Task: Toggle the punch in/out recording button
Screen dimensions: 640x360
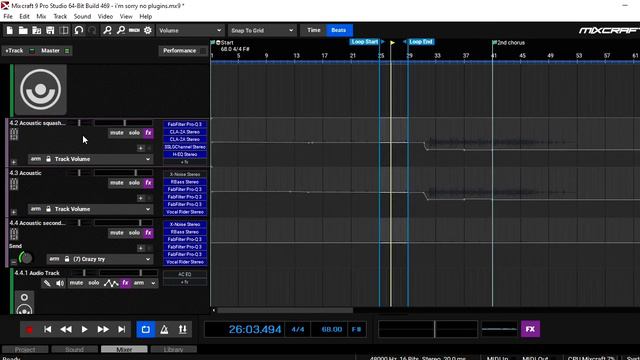Action: coord(182,329)
